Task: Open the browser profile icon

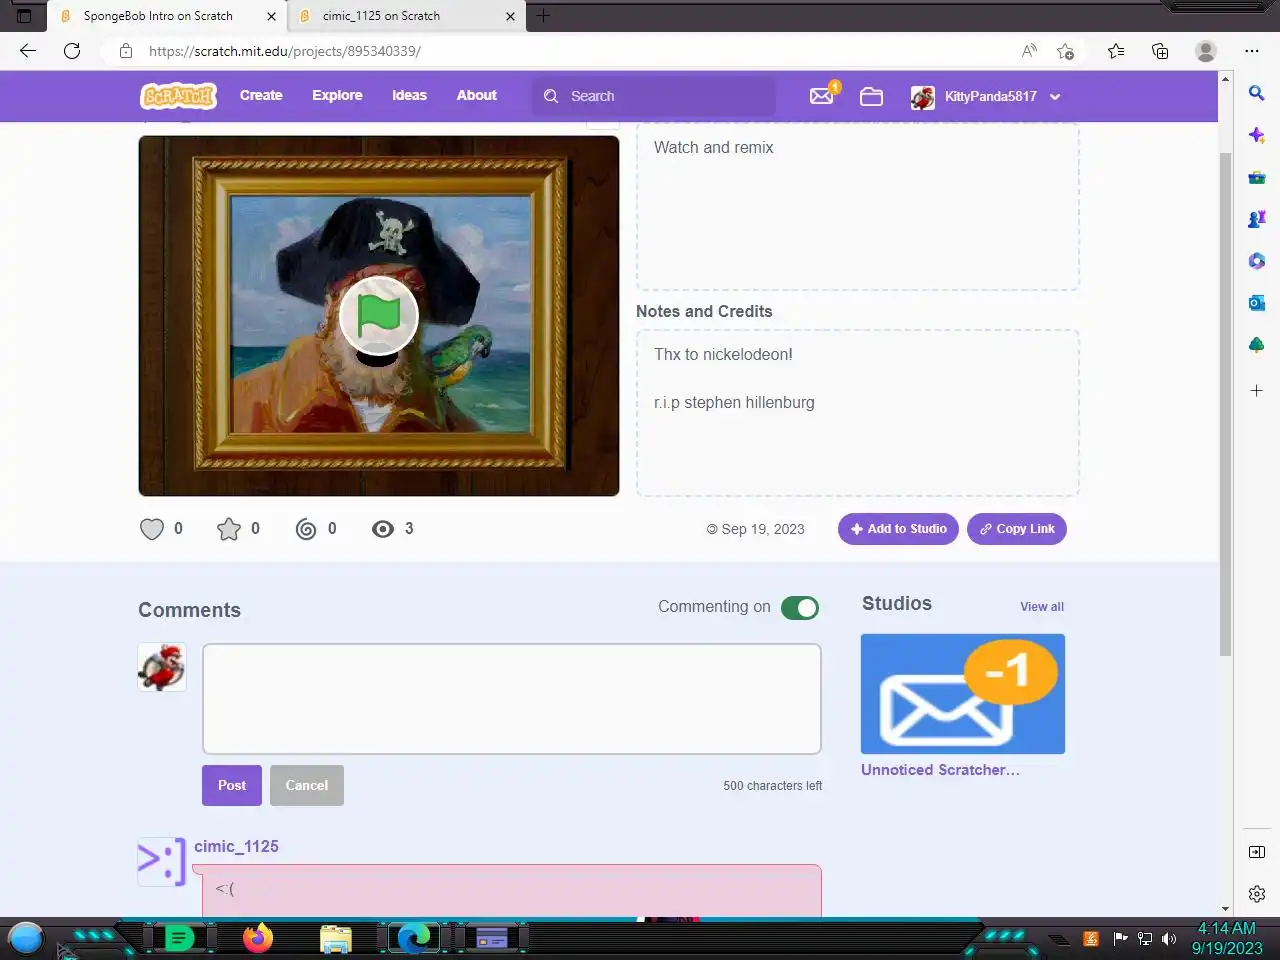Action: tap(1206, 51)
